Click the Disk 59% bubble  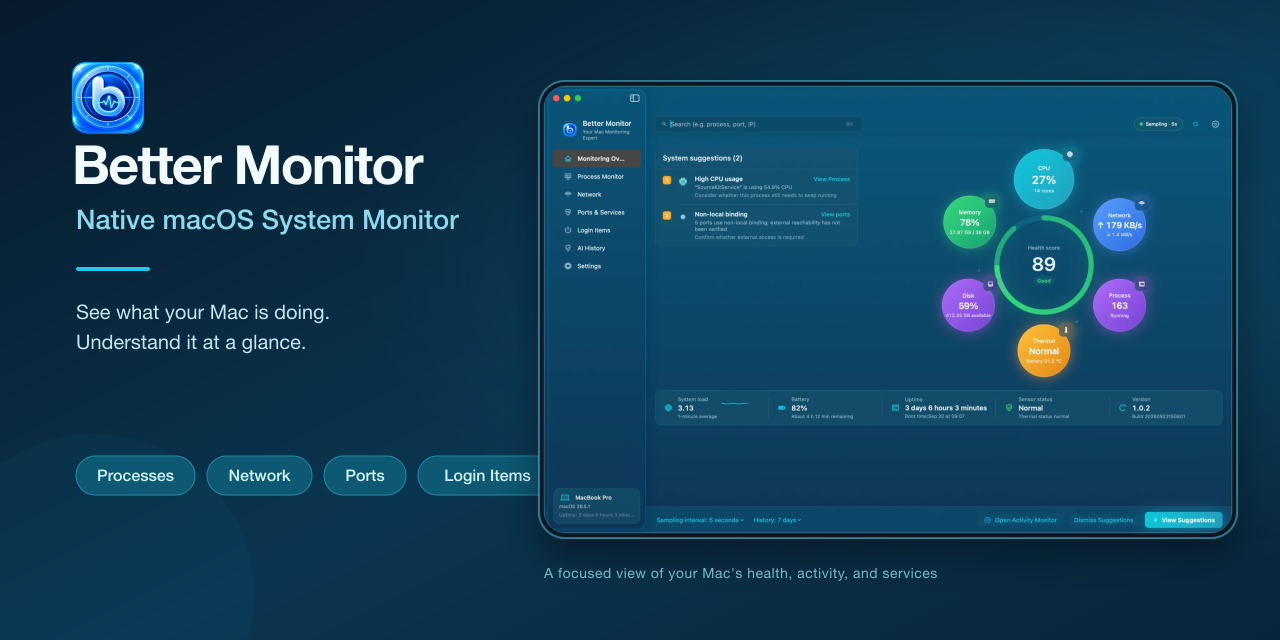tap(969, 305)
